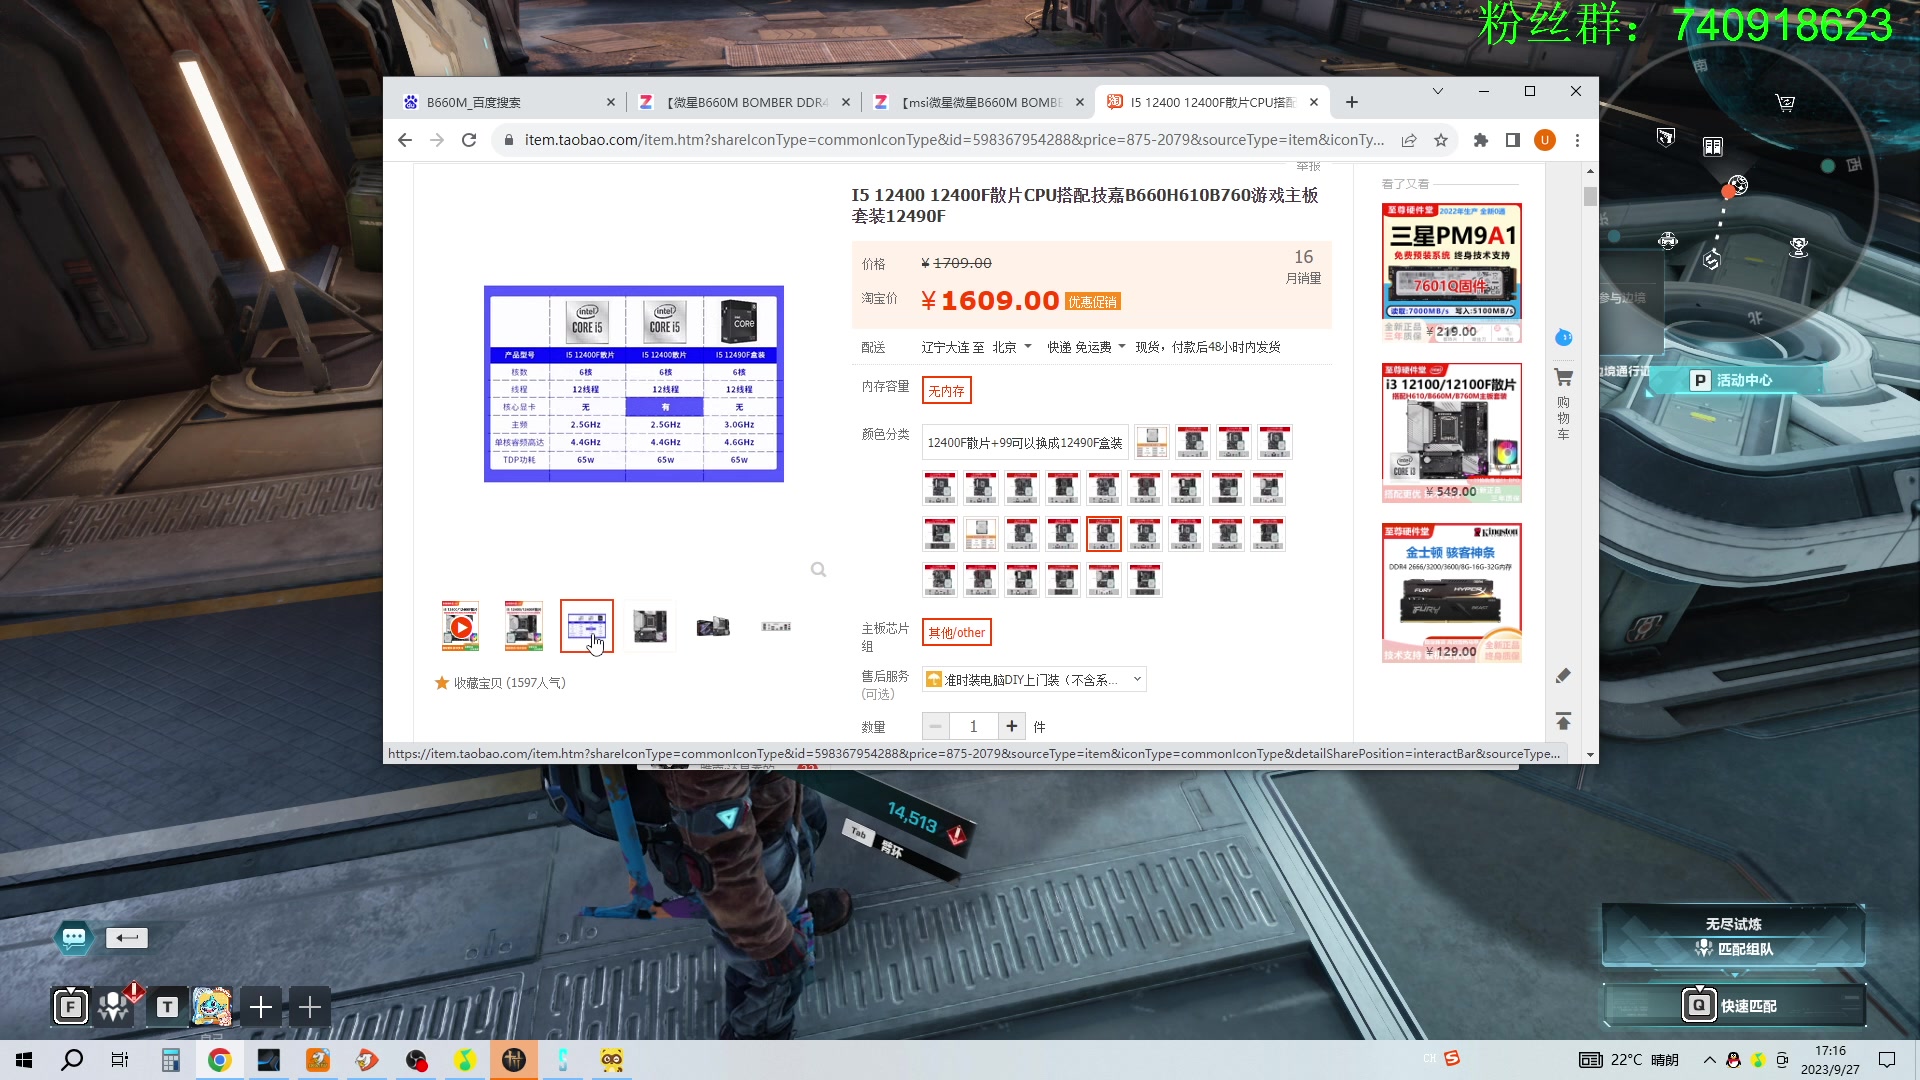This screenshot has width=1920, height=1080.
Task: Increase quantity with plus button
Action: tap(1012, 726)
